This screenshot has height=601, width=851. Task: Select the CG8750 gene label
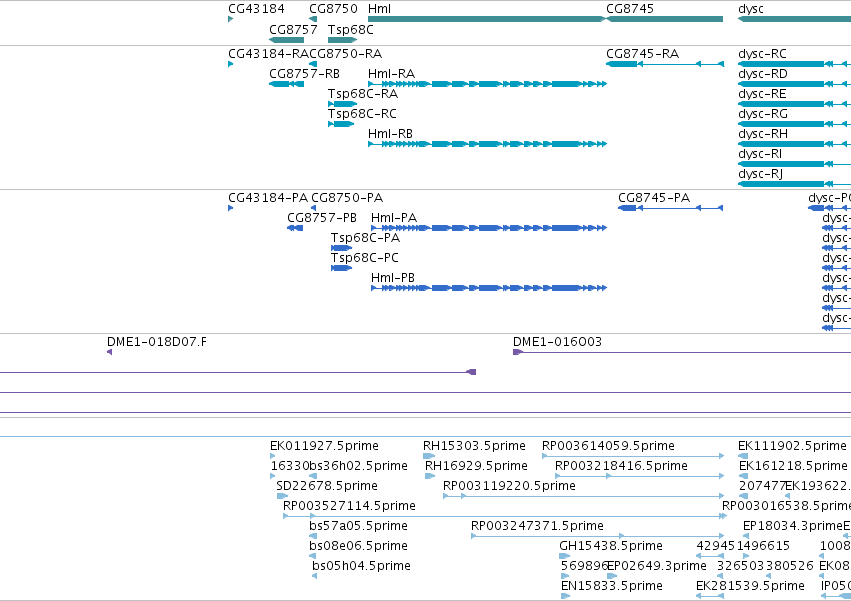click(333, 9)
